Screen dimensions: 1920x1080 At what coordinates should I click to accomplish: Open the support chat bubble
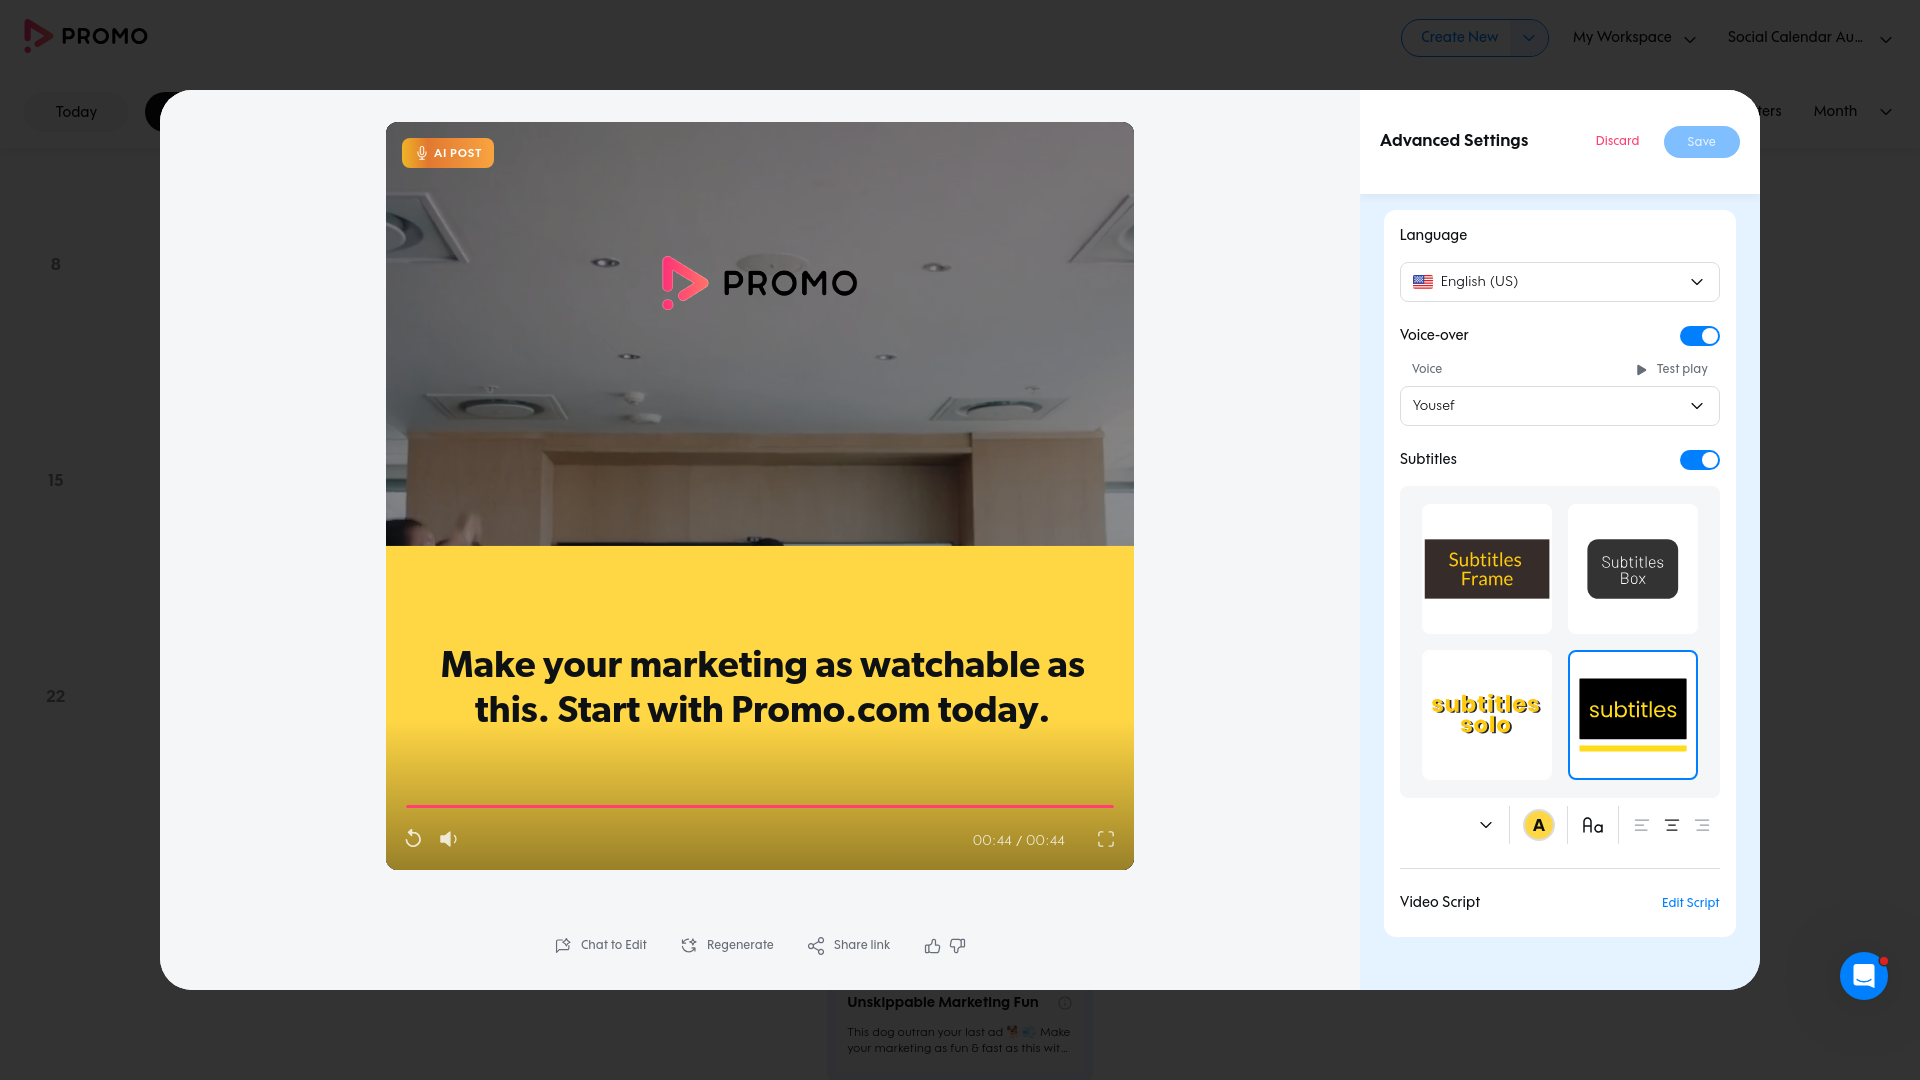[x=1864, y=976]
